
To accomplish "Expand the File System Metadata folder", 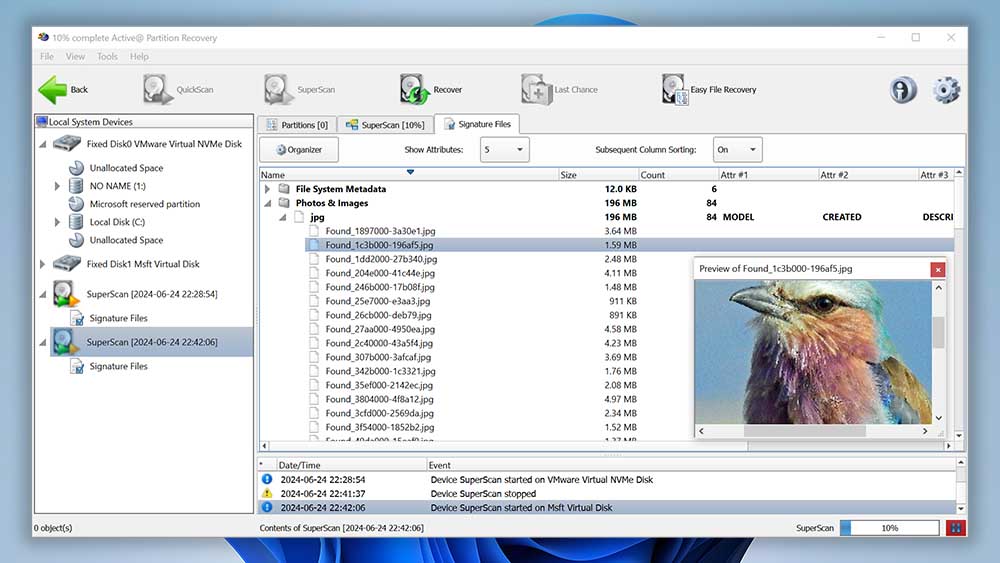I will pos(267,189).
